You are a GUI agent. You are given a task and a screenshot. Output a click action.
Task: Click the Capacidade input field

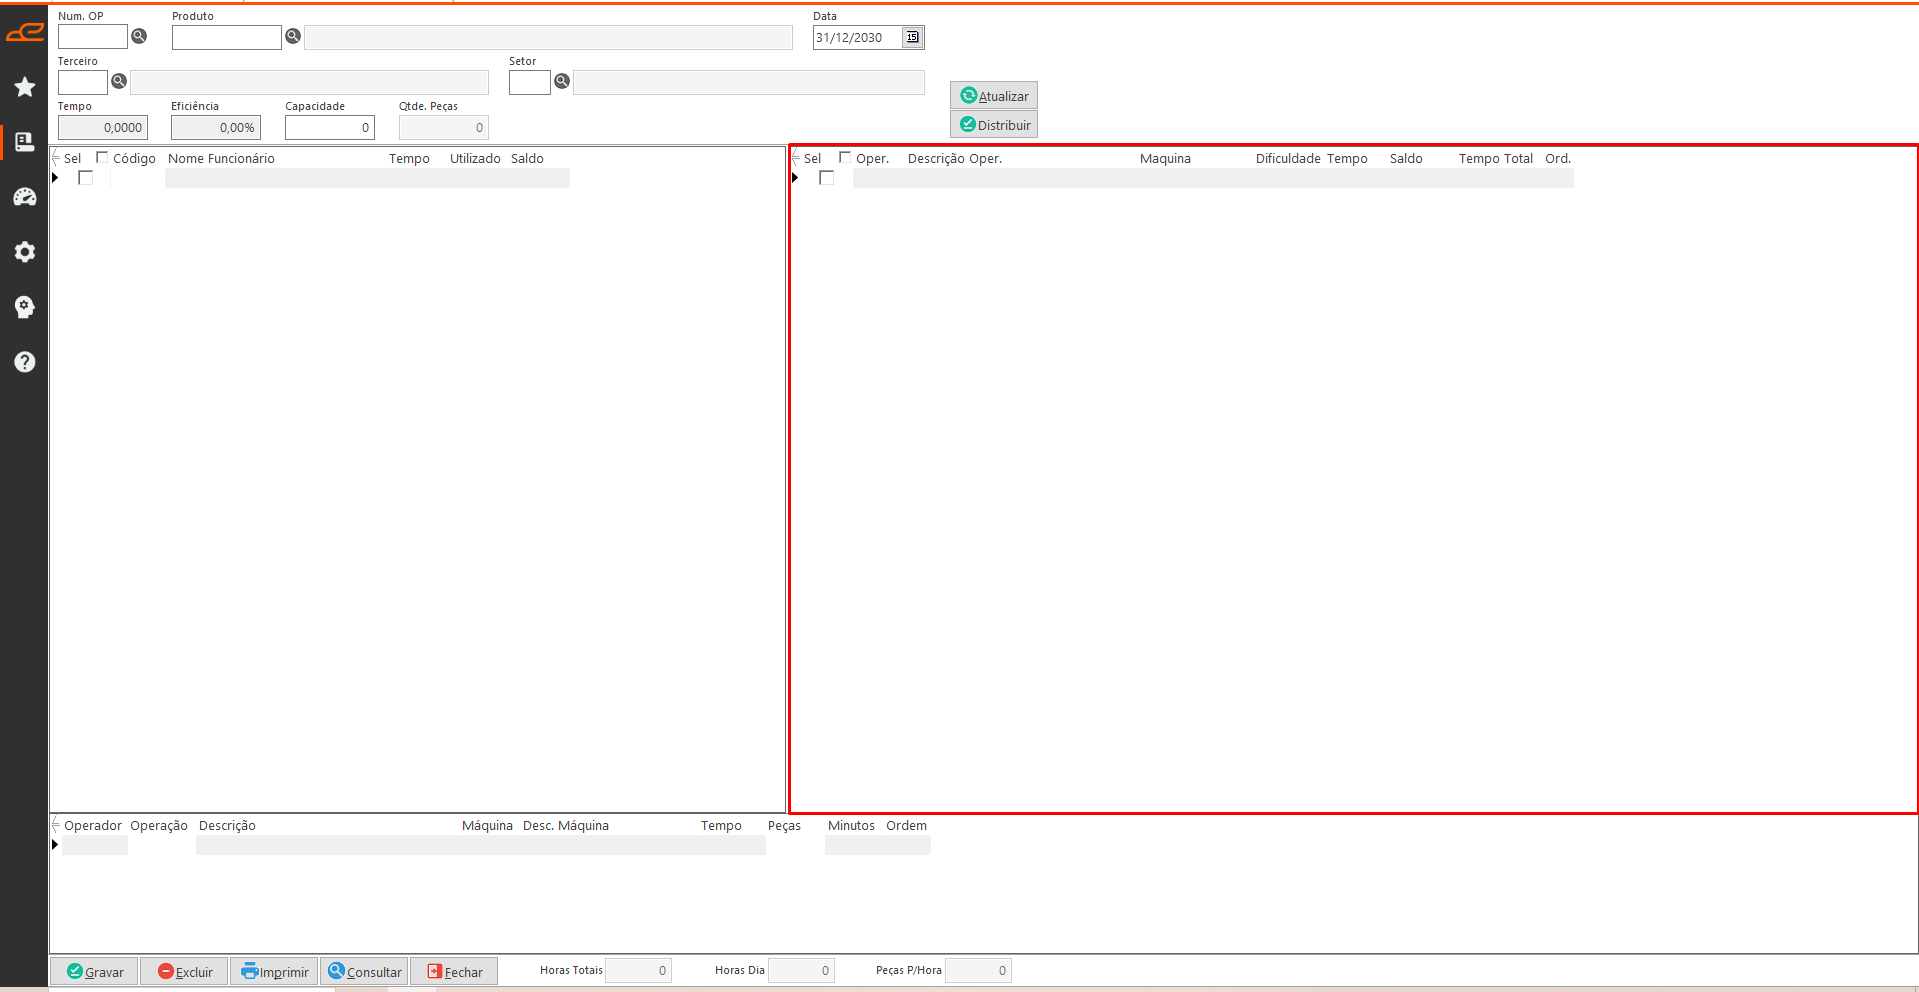pyautogui.click(x=329, y=128)
